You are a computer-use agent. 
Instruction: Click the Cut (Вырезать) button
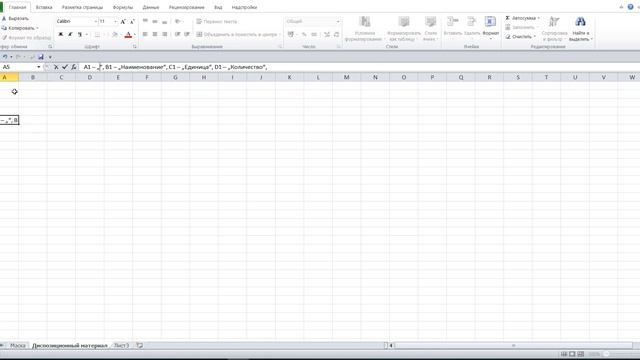tap(15, 18)
